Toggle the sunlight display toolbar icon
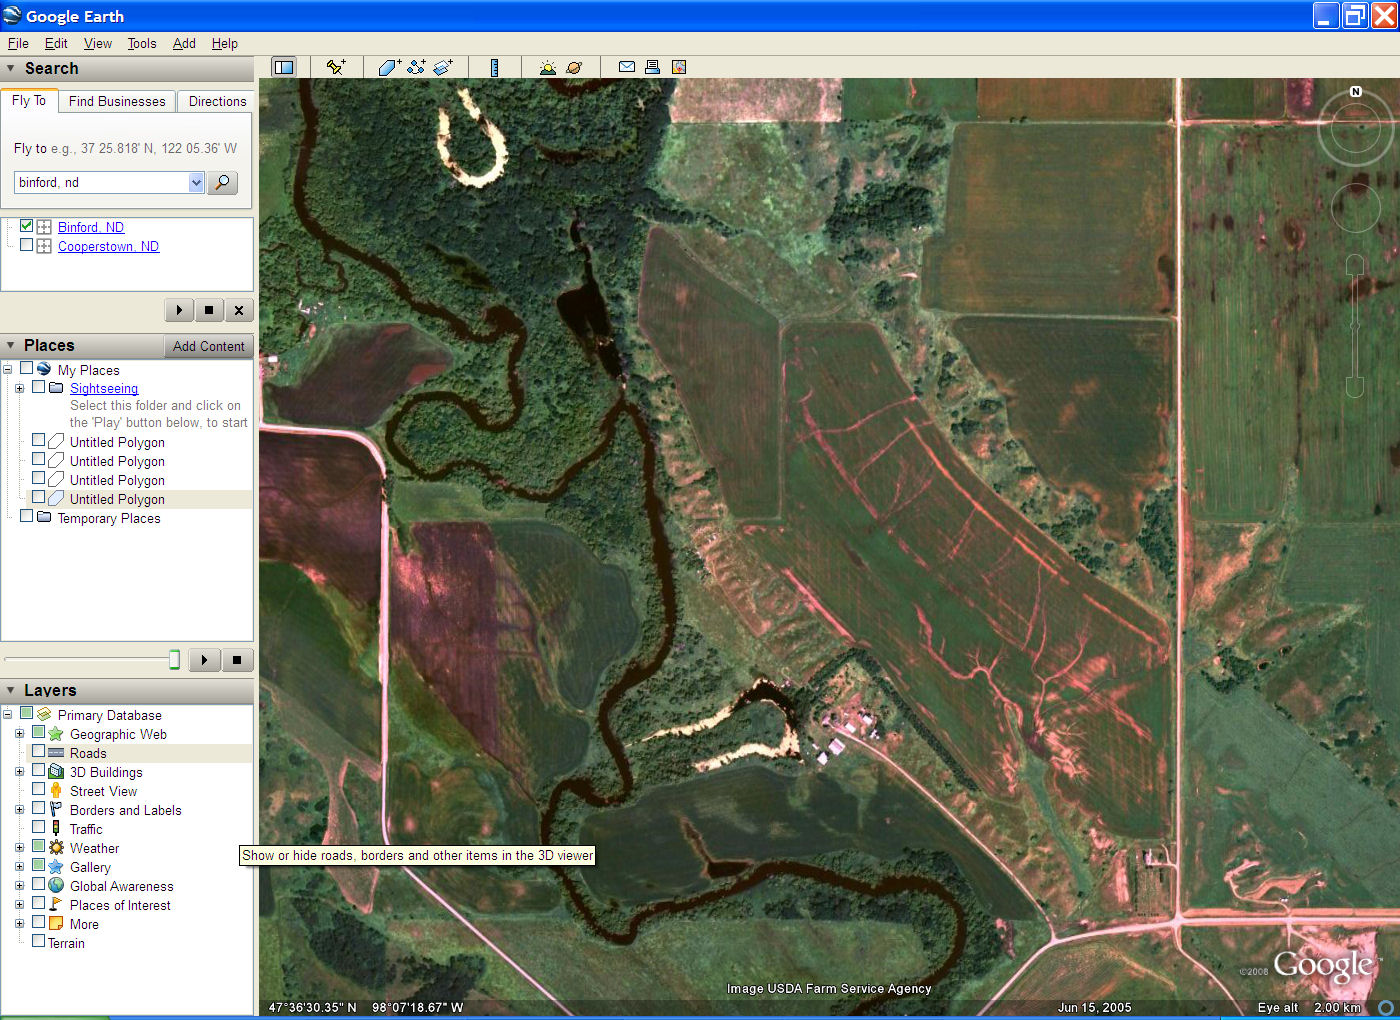Image resolution: width=1400 pixels, height=1020 pixels. pyautogui.click(x=547, y=67)
